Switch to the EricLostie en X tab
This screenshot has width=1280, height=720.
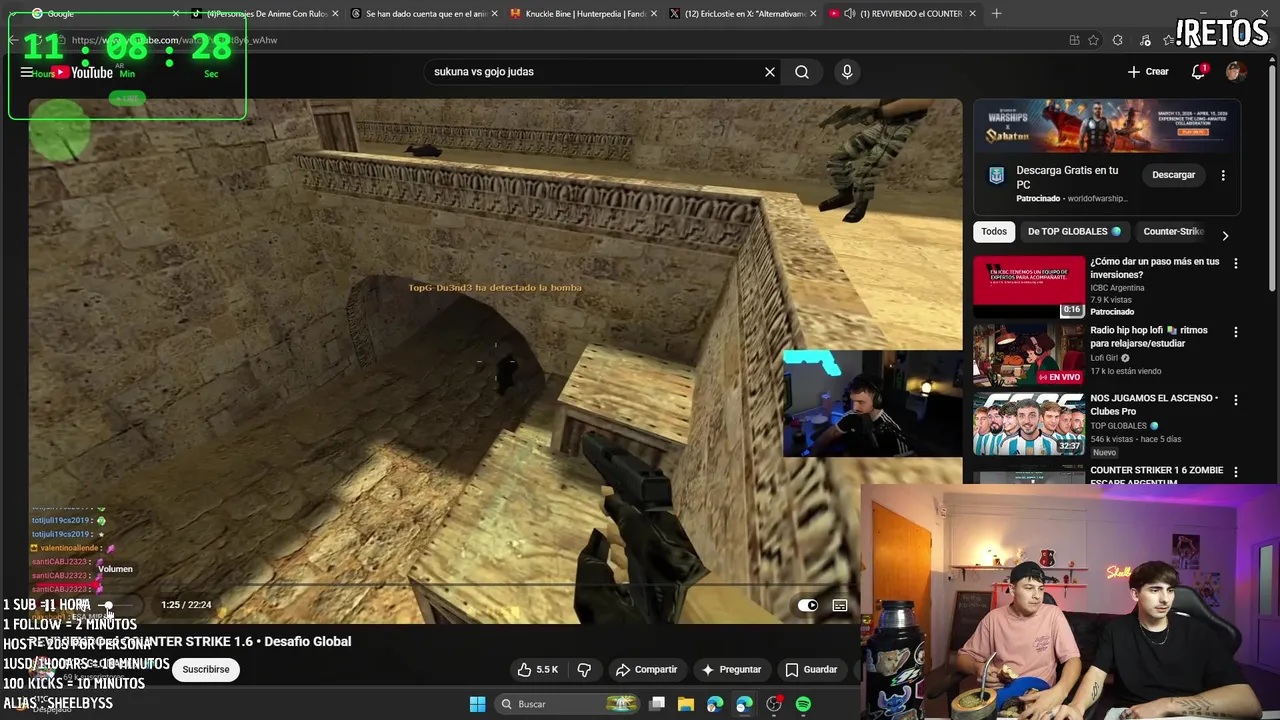742,14
